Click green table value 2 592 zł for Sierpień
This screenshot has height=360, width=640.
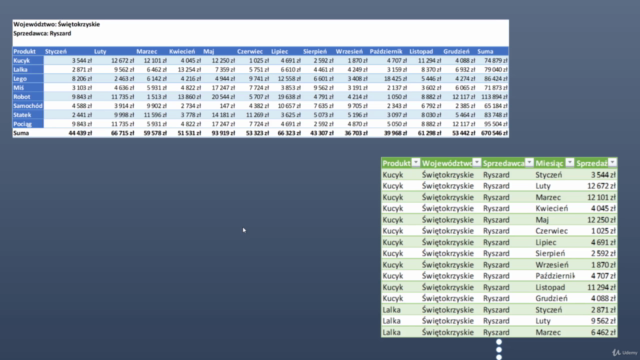point(603,253)
